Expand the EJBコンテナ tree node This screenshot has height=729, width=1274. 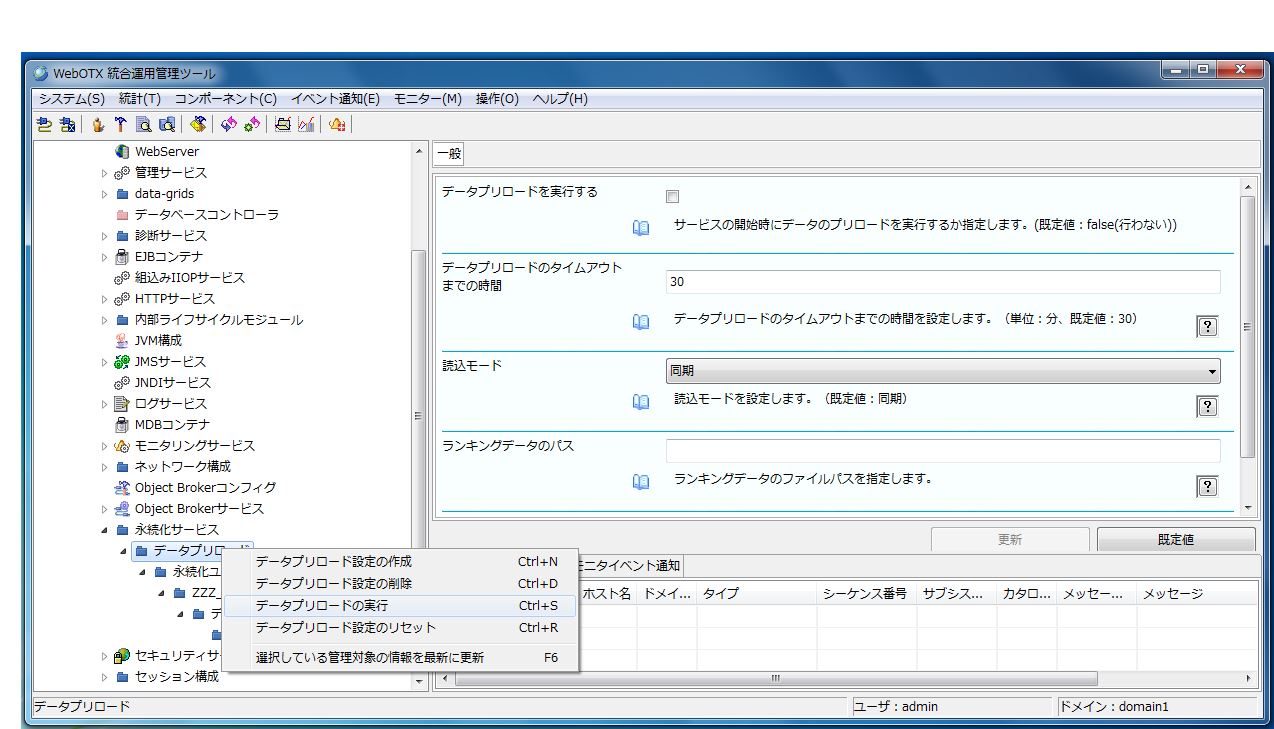click(x=104, y=257)
